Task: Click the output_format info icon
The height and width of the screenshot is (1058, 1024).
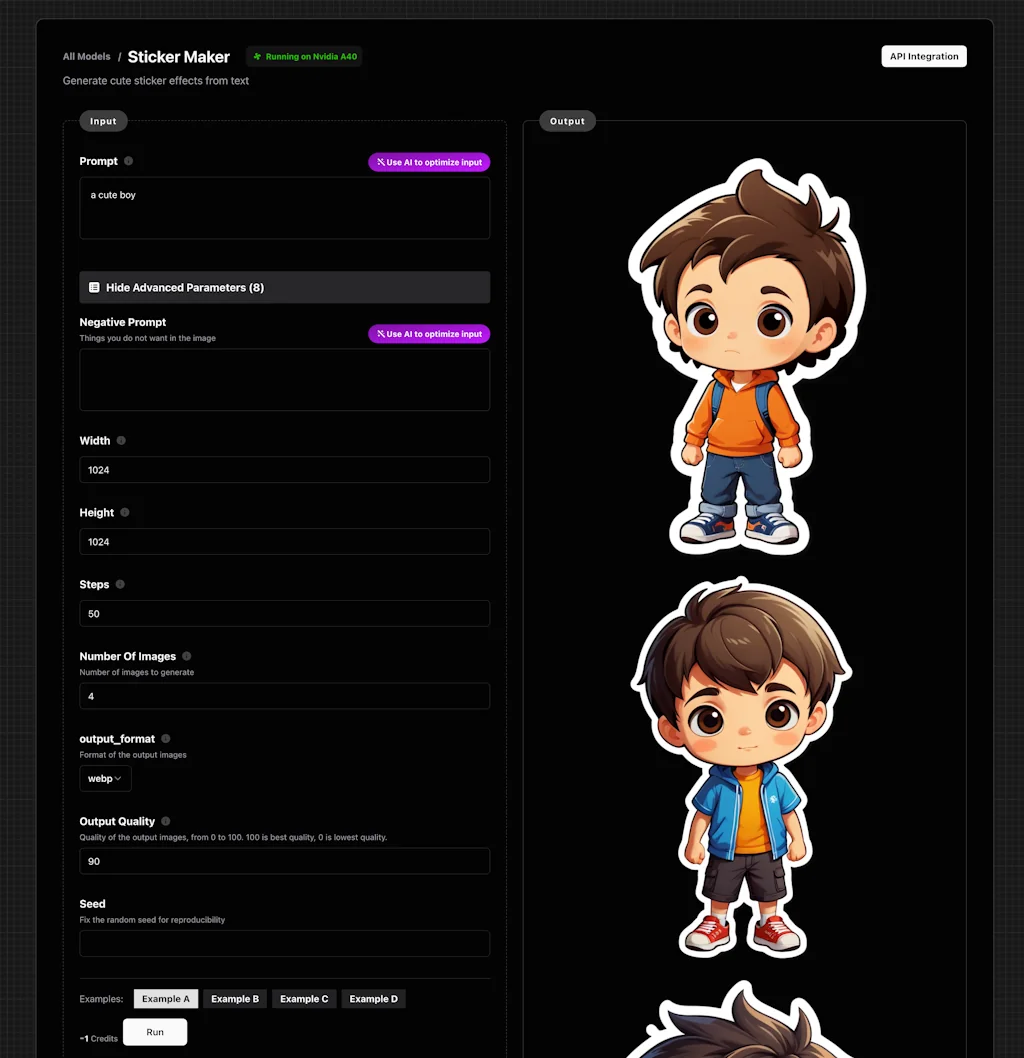Action: pos(166,739)
